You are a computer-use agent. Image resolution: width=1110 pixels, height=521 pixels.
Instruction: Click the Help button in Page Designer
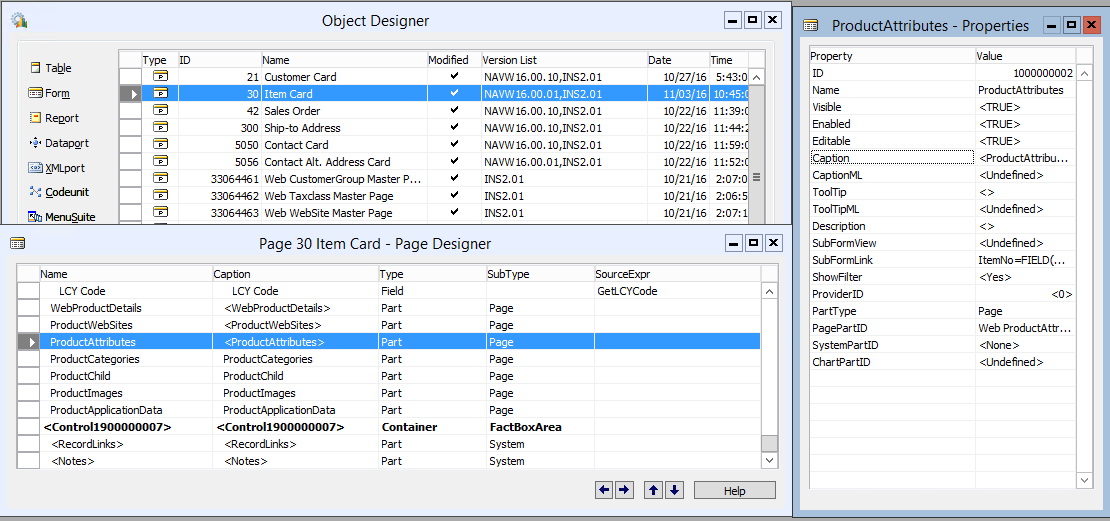click(x=734, y=491)
